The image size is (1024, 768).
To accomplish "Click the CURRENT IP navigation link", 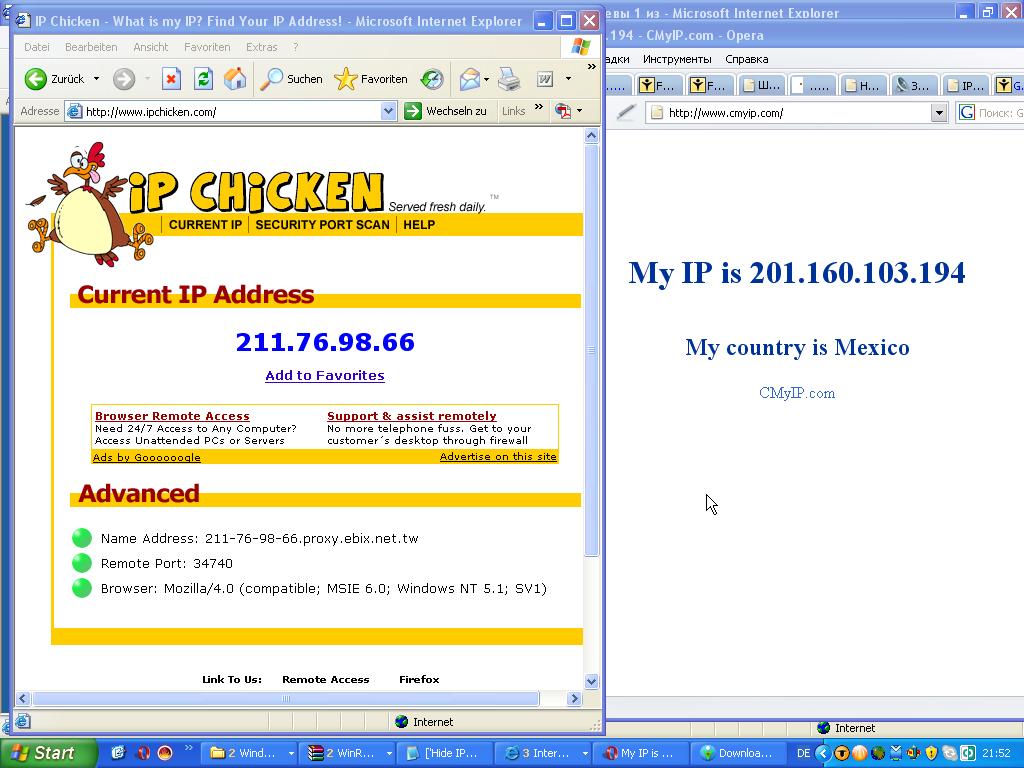I will [205, 225].
